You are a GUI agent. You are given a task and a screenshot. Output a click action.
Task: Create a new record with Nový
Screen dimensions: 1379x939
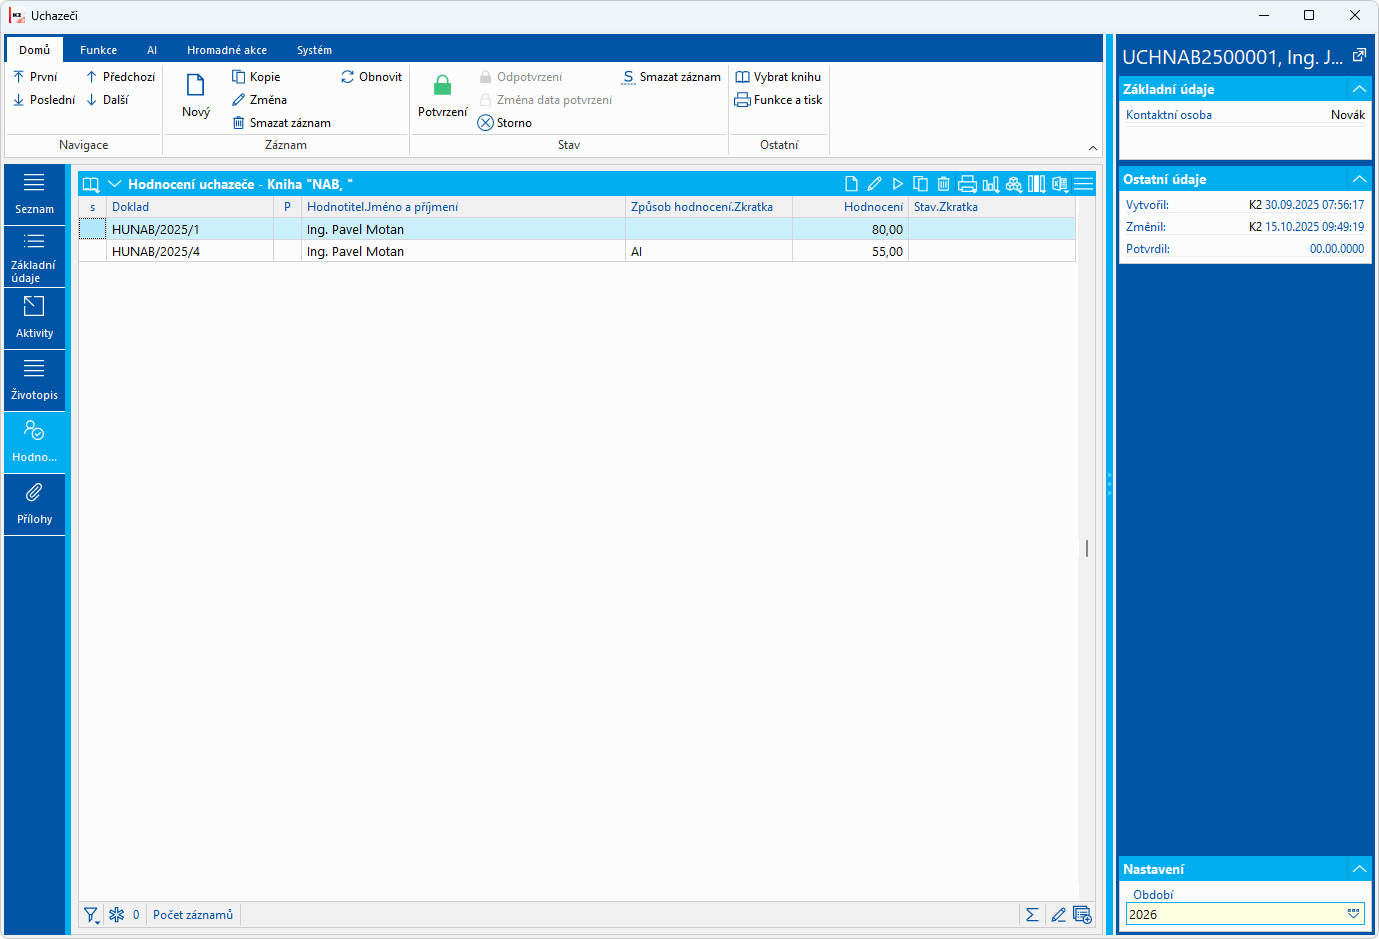pos(196,96)
